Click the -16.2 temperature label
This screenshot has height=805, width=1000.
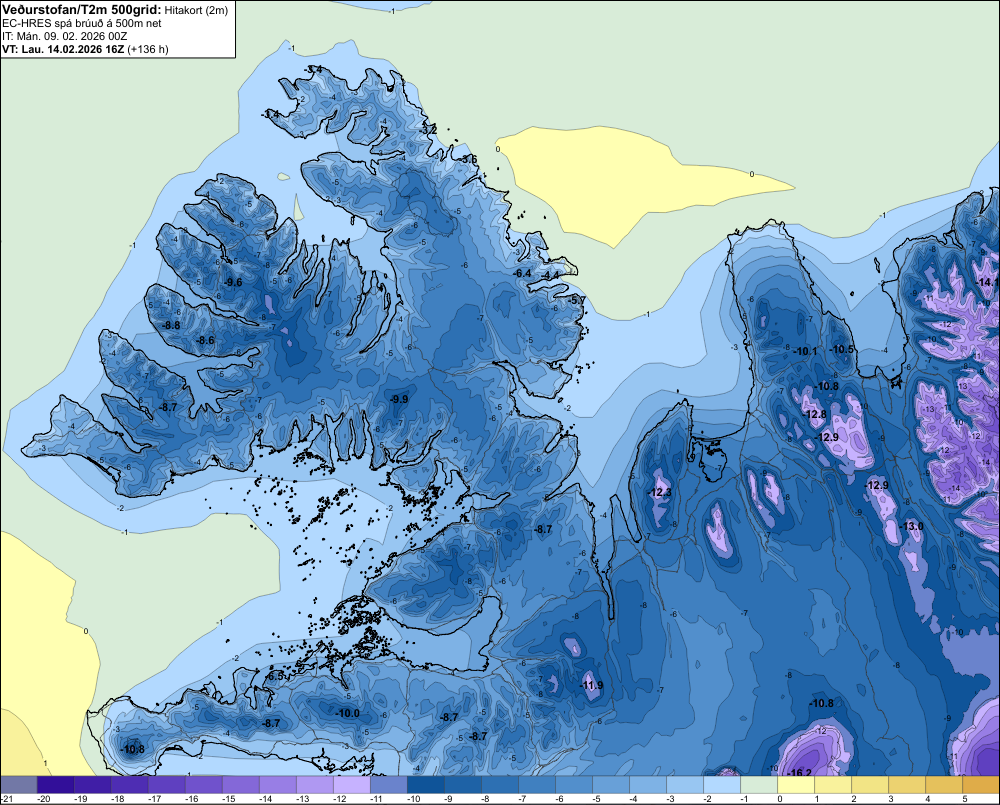pyautogui.click(x=800, y=773)
